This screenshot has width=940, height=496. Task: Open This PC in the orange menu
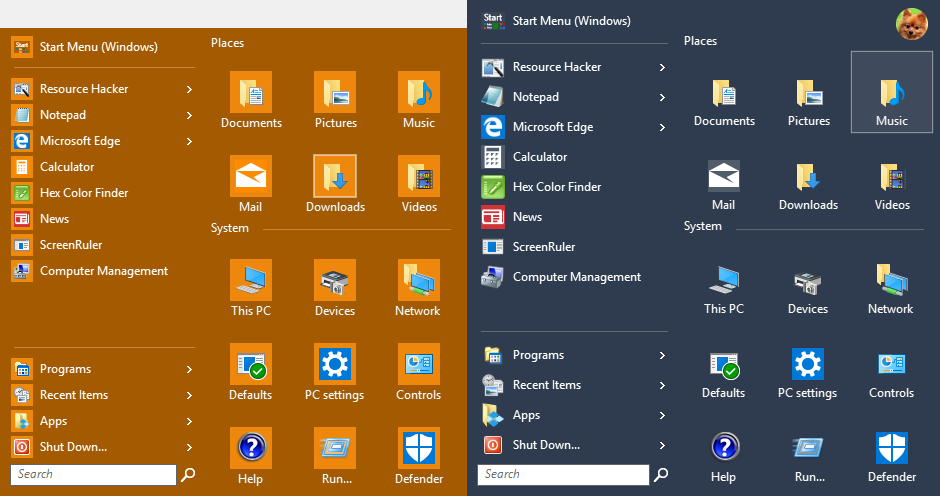coord(251,288)
